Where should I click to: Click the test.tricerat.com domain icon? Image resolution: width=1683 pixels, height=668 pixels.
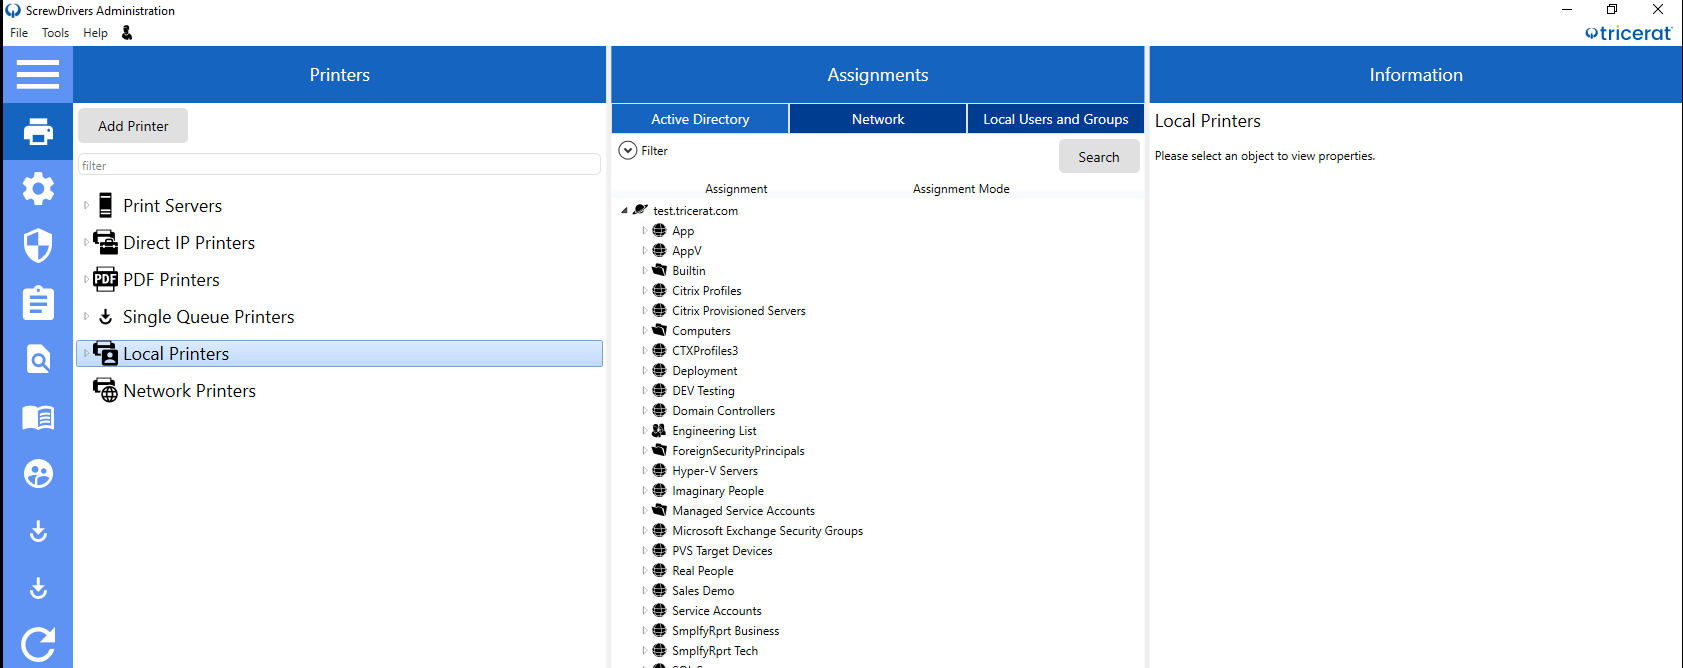point(640,210)
